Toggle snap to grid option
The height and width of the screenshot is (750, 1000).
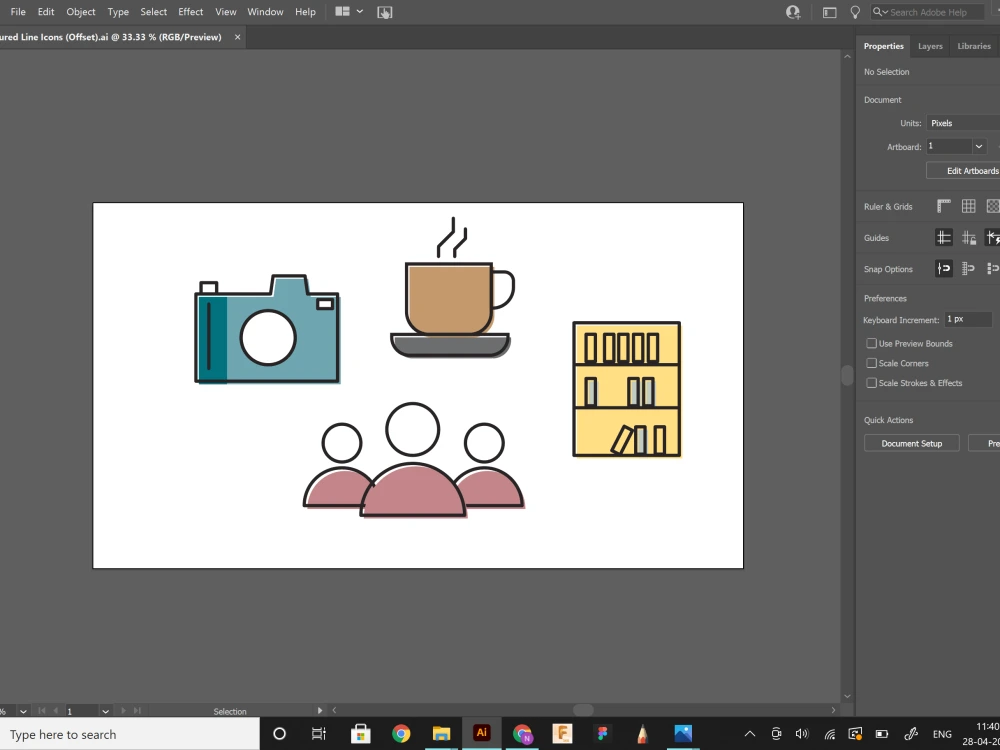[969, 268]
